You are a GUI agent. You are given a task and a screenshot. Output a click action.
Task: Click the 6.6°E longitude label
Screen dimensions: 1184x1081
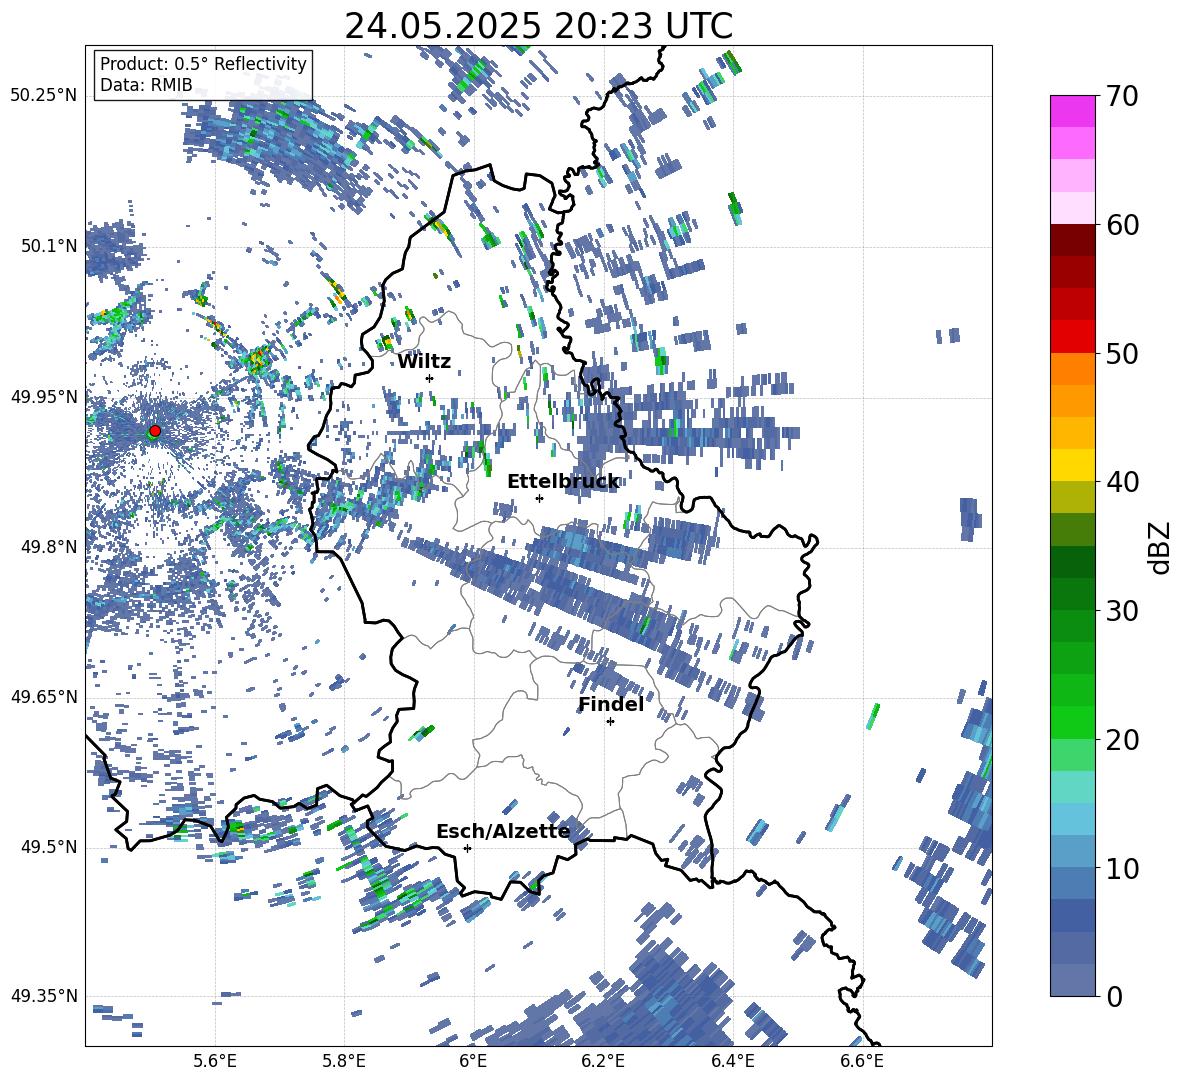pyautogui.click(x=862, y=1061)
